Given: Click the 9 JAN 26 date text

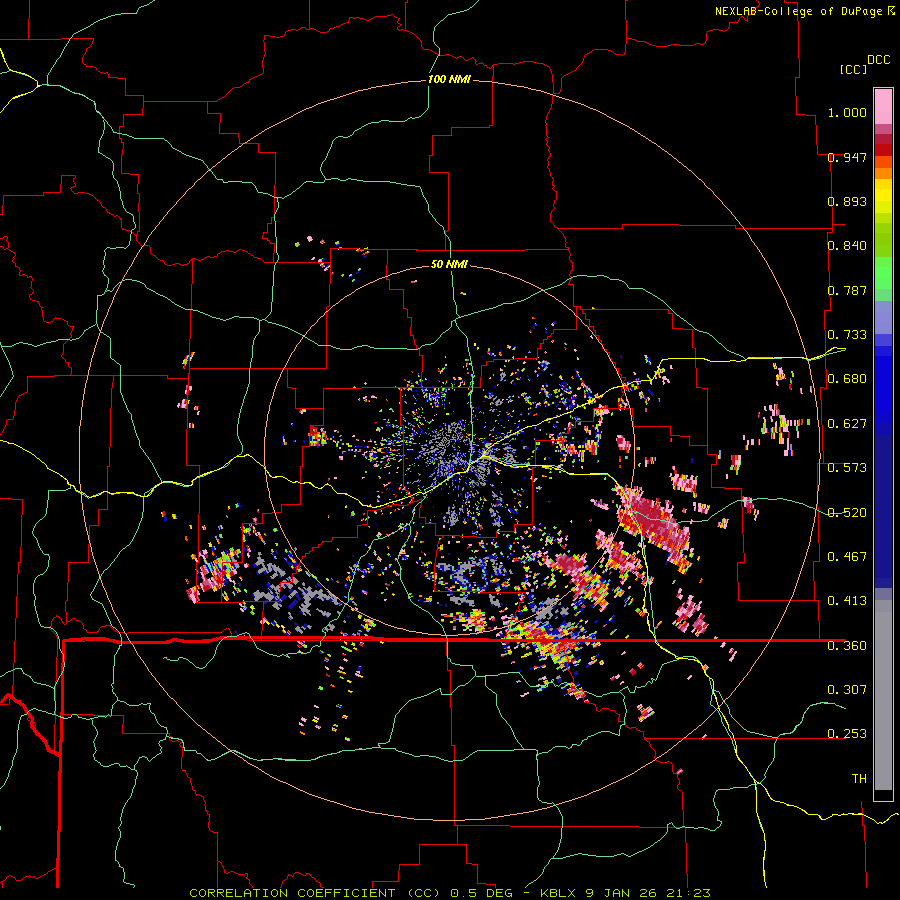Looking at the screenshot, I should (x=622, y=893).
